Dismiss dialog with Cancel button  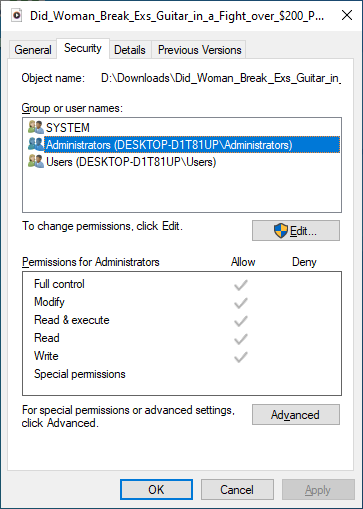pyautogui.click(x=237, y=490)
